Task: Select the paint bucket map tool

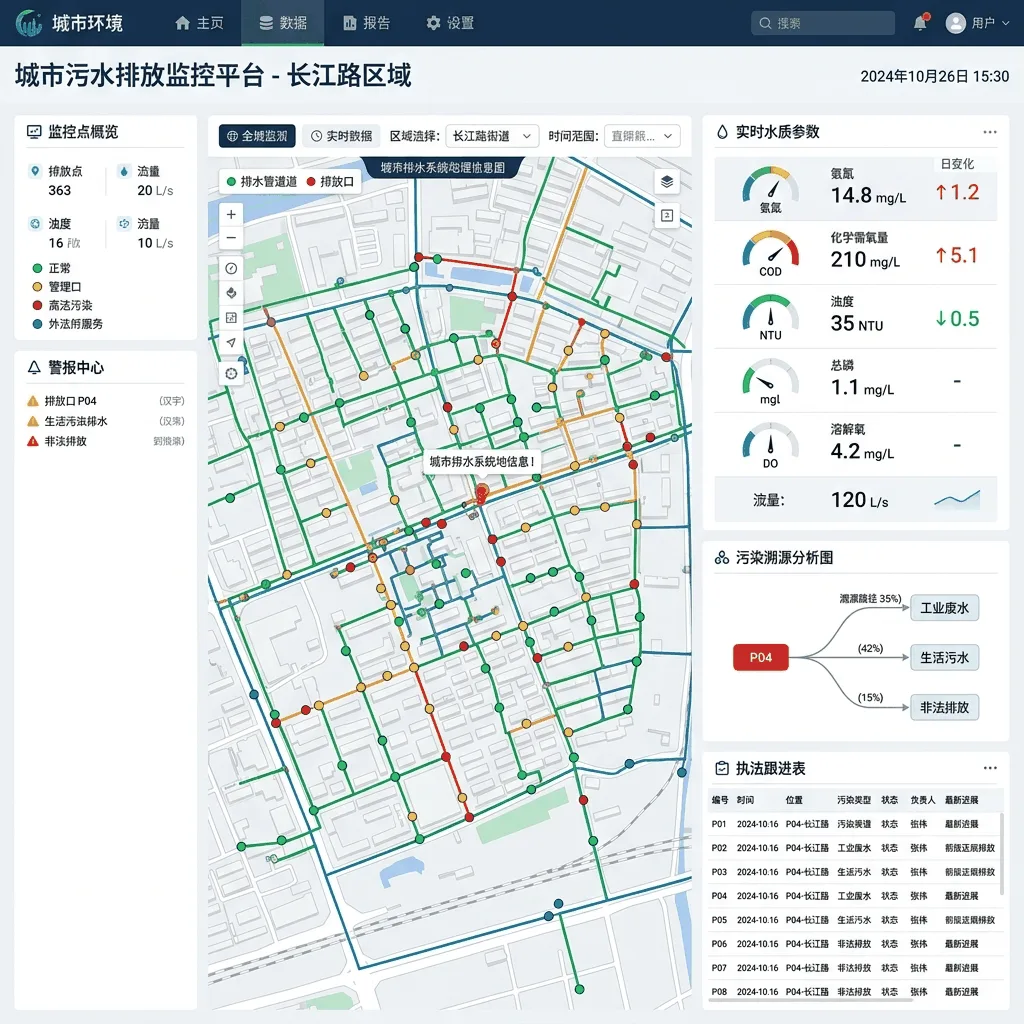Action: [x=231, y=293]
